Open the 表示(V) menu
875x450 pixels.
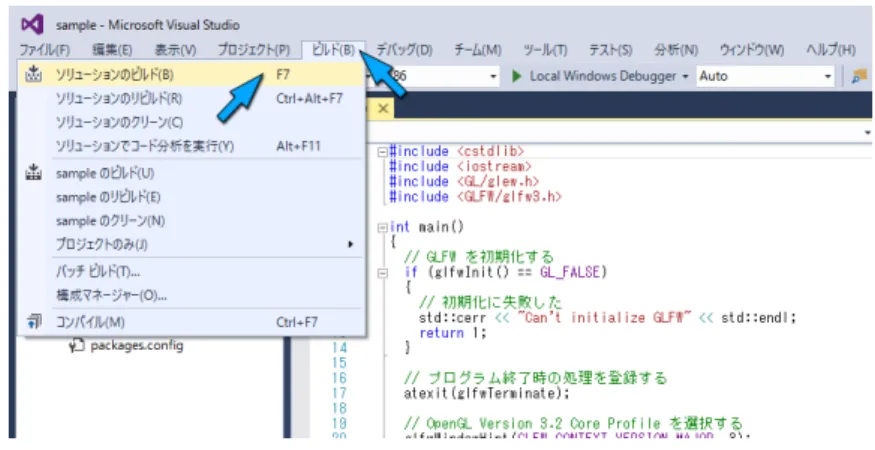[175, 50]
